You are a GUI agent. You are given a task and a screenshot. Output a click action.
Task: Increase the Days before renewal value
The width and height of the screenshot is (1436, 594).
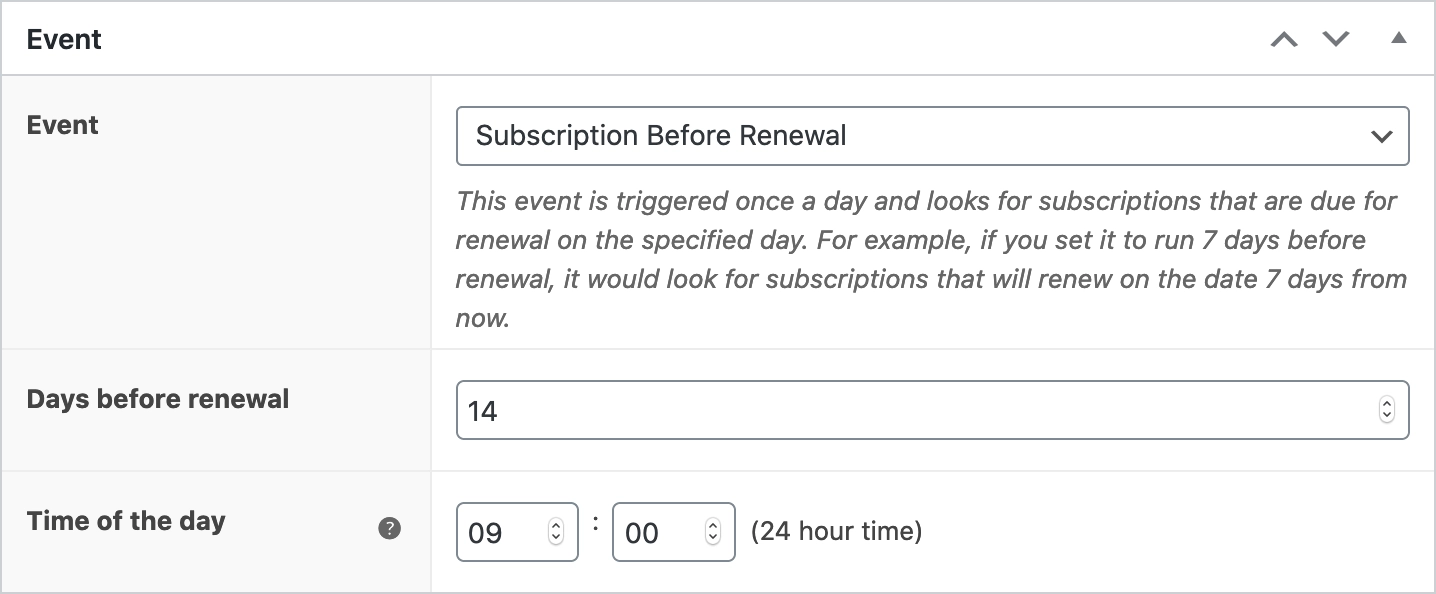click(x=1386, y=404)
